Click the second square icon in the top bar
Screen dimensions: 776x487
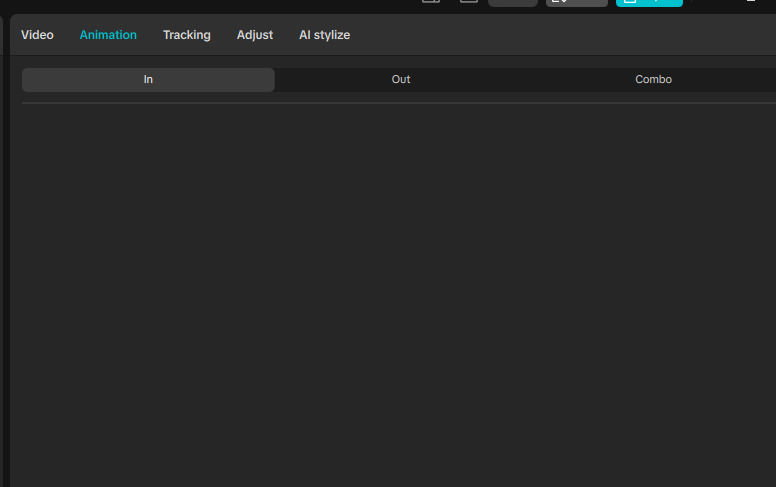[x=468, y=2]
